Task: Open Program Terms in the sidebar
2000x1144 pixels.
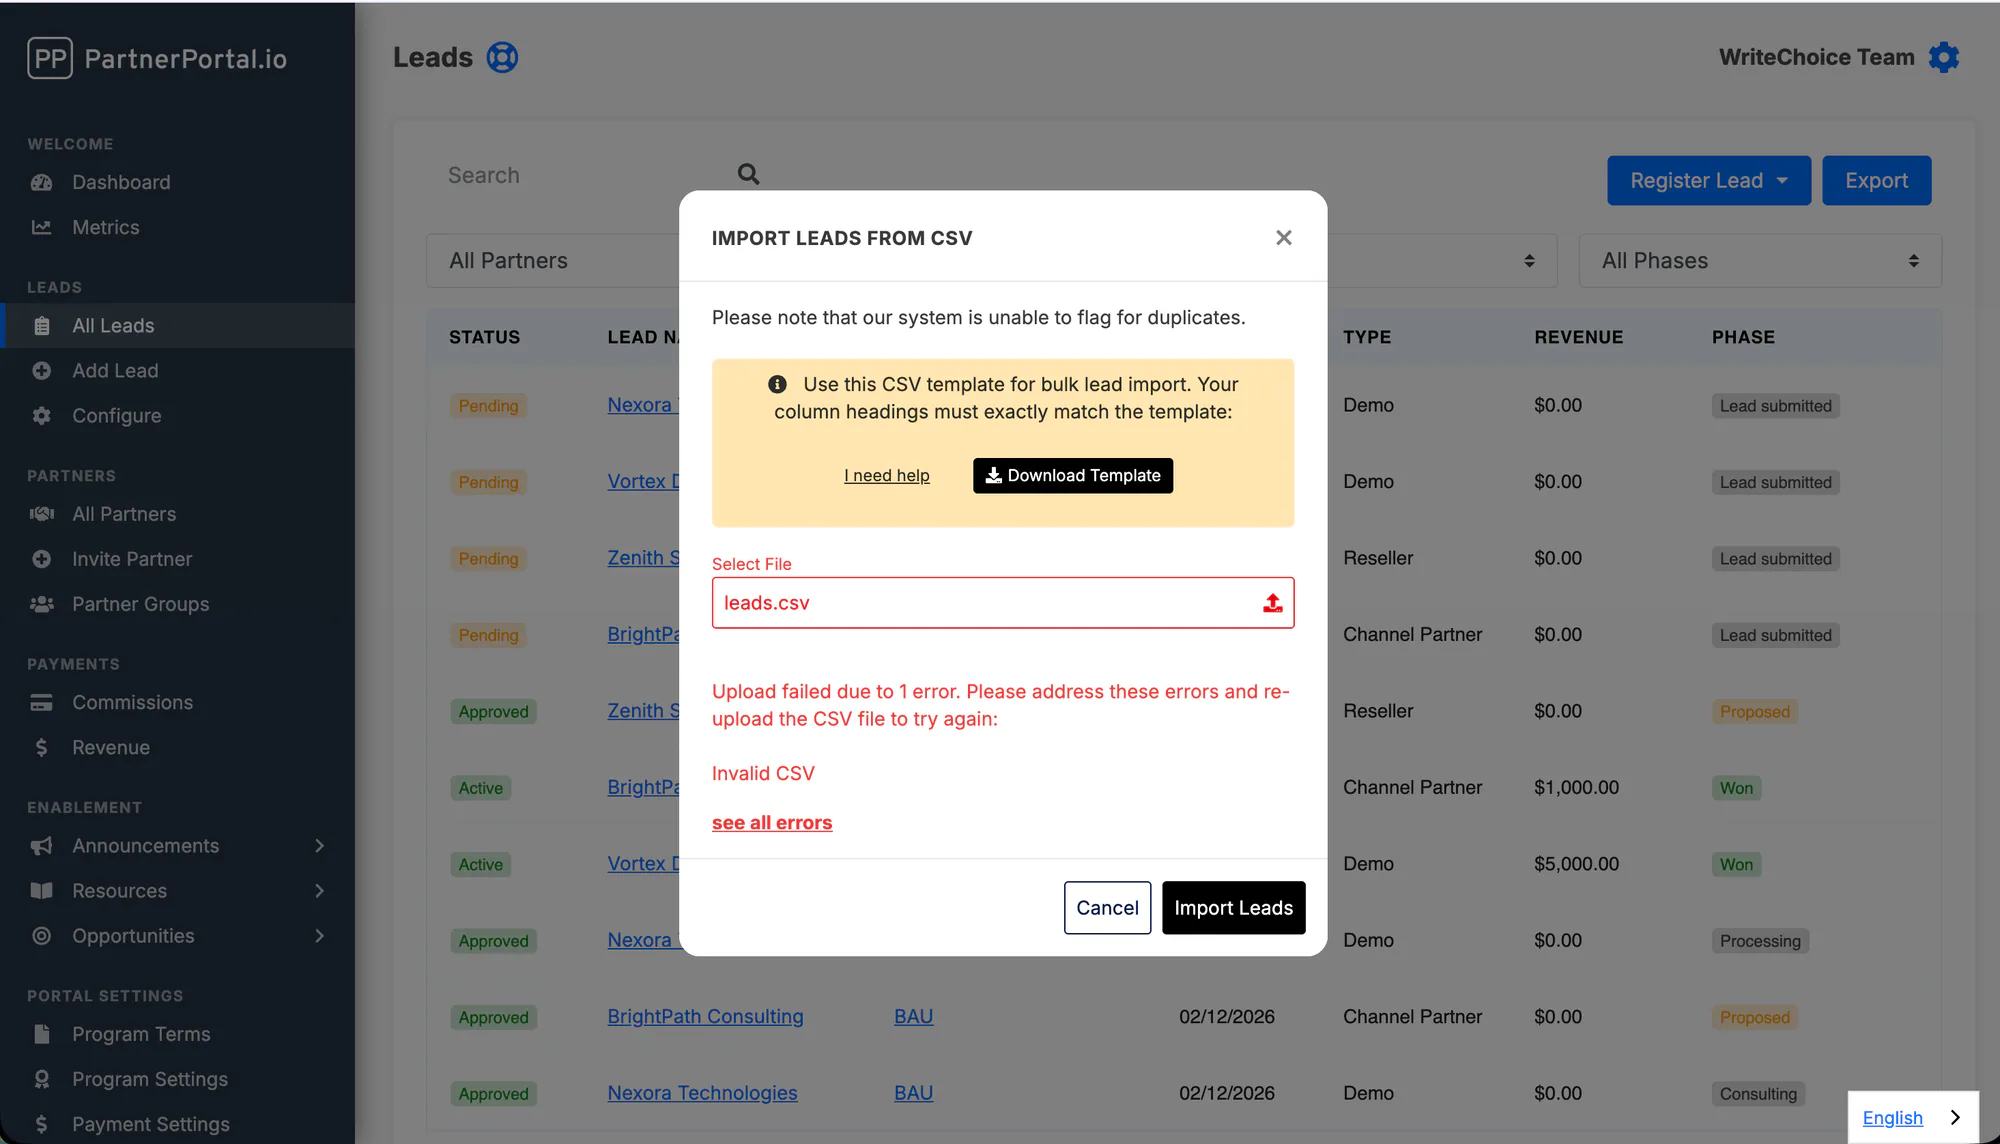Action: tap(141, 1034)
